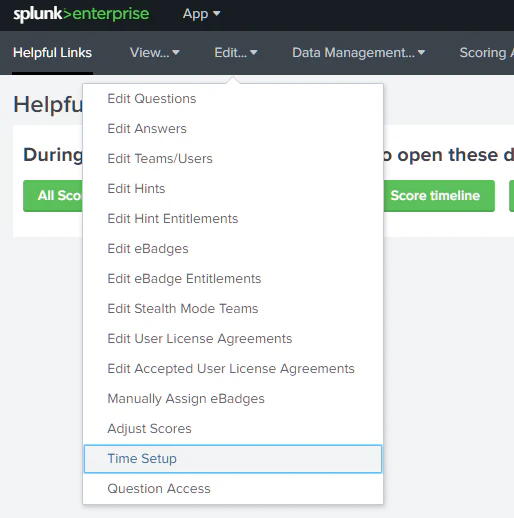Image resolution: width=514 pixels, height=518 pixels.
Task: Collapse the Edit... dropdown menu
Action: point(236,53)
